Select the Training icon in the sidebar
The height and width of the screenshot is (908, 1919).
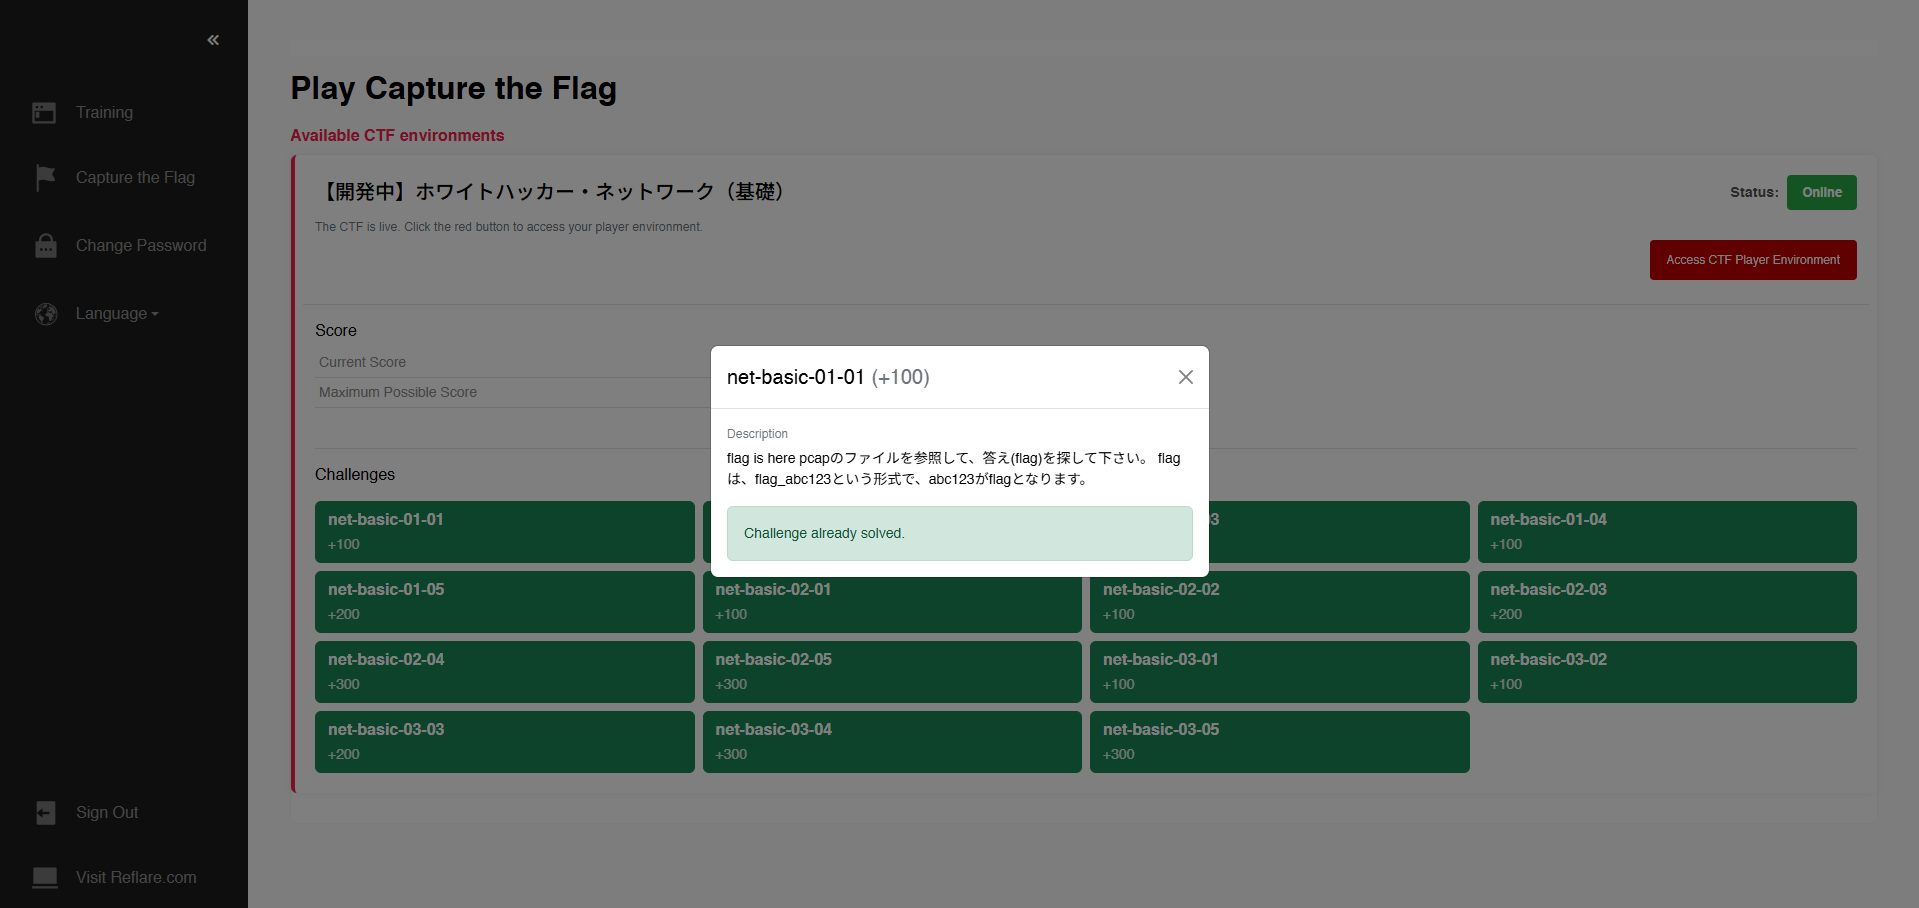[x=44, y=112]
